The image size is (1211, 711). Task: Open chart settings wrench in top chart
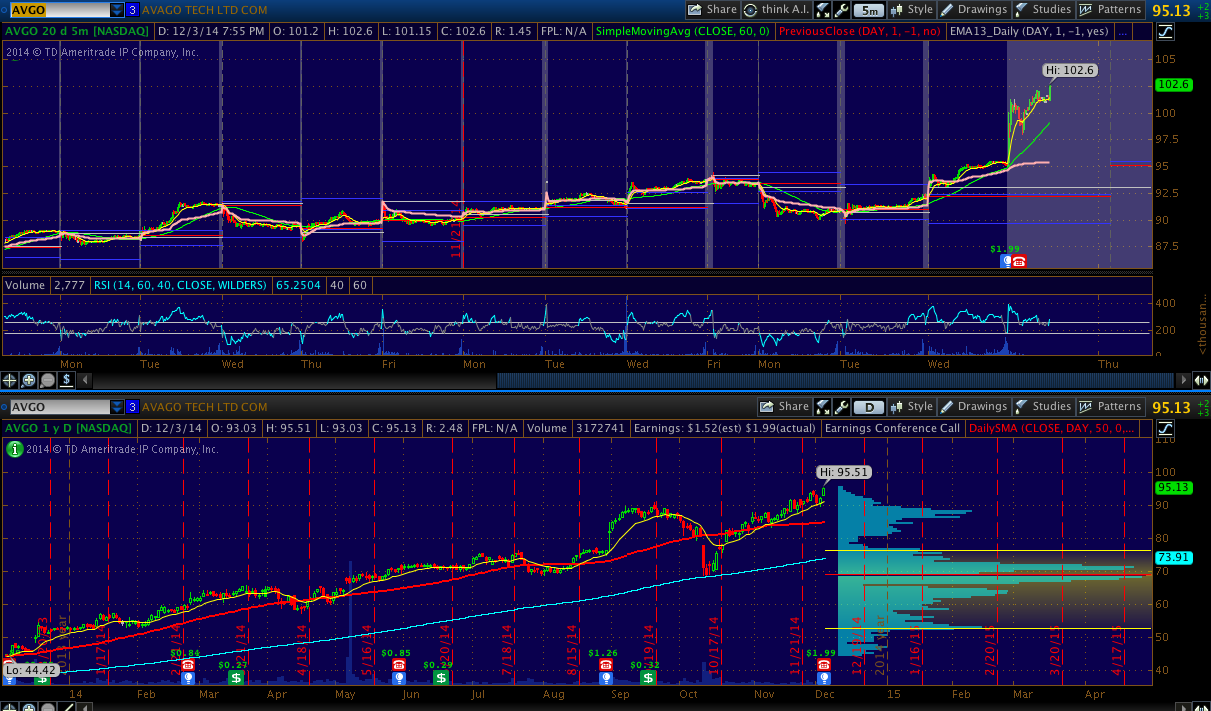[x=842, y=10]
